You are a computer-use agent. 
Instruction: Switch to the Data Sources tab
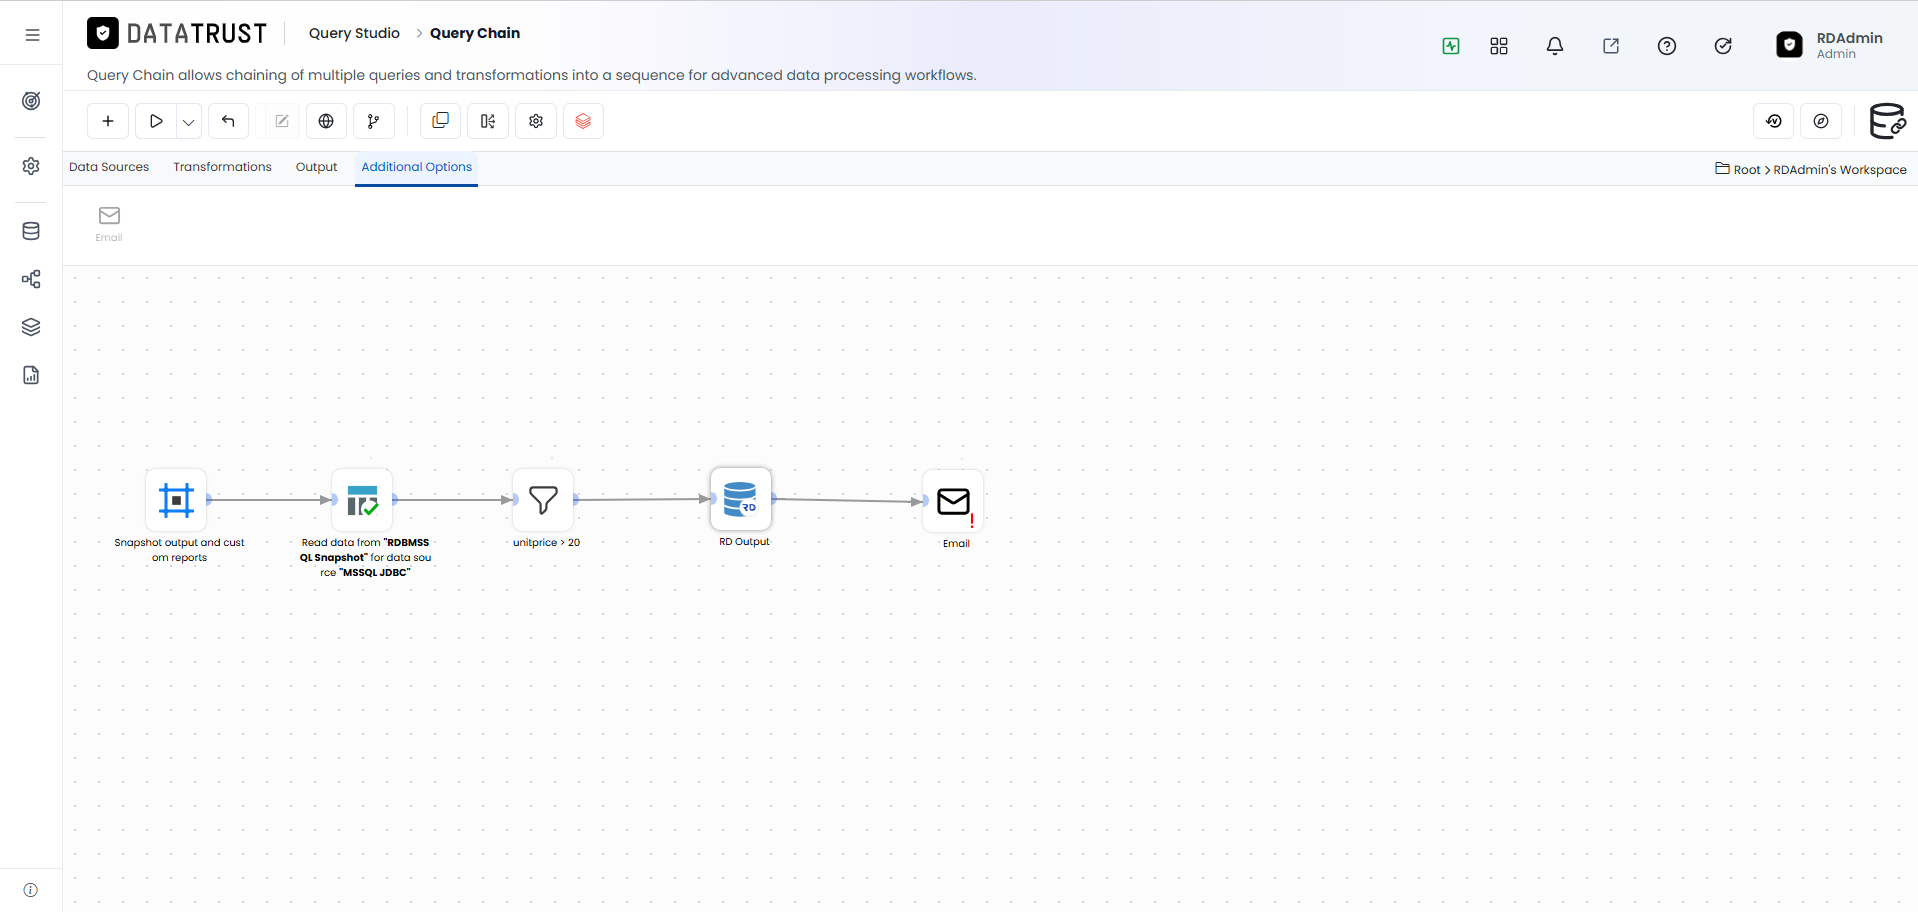[x=109, y=167]
